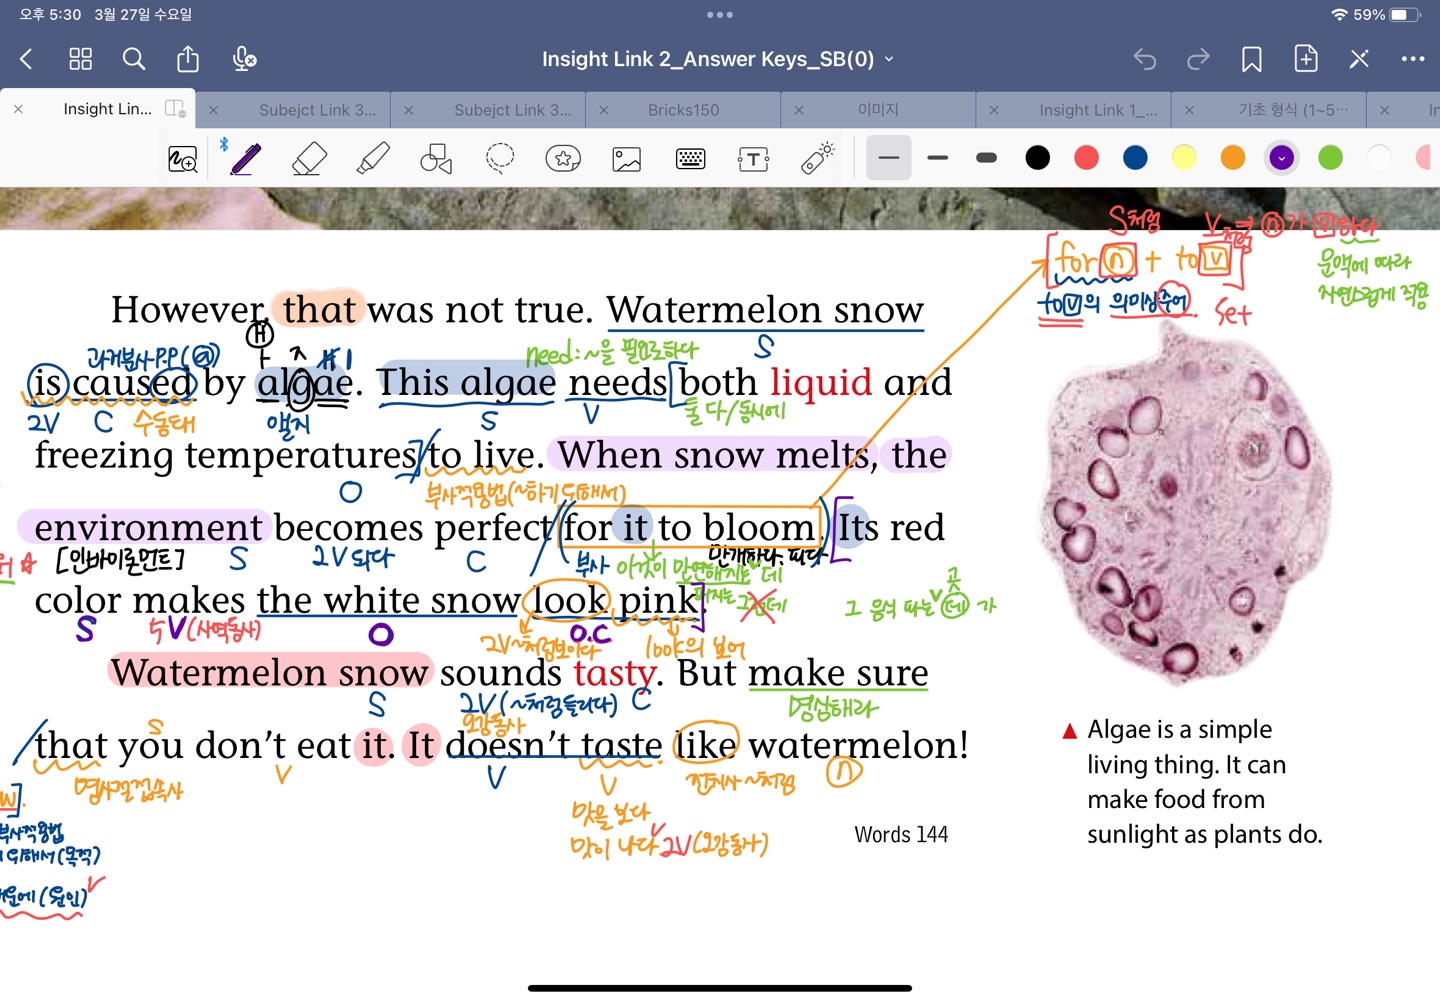Expand the document title dropdown
Viewport: 1440px width, 1001px height.
click(x=889, y=60)
